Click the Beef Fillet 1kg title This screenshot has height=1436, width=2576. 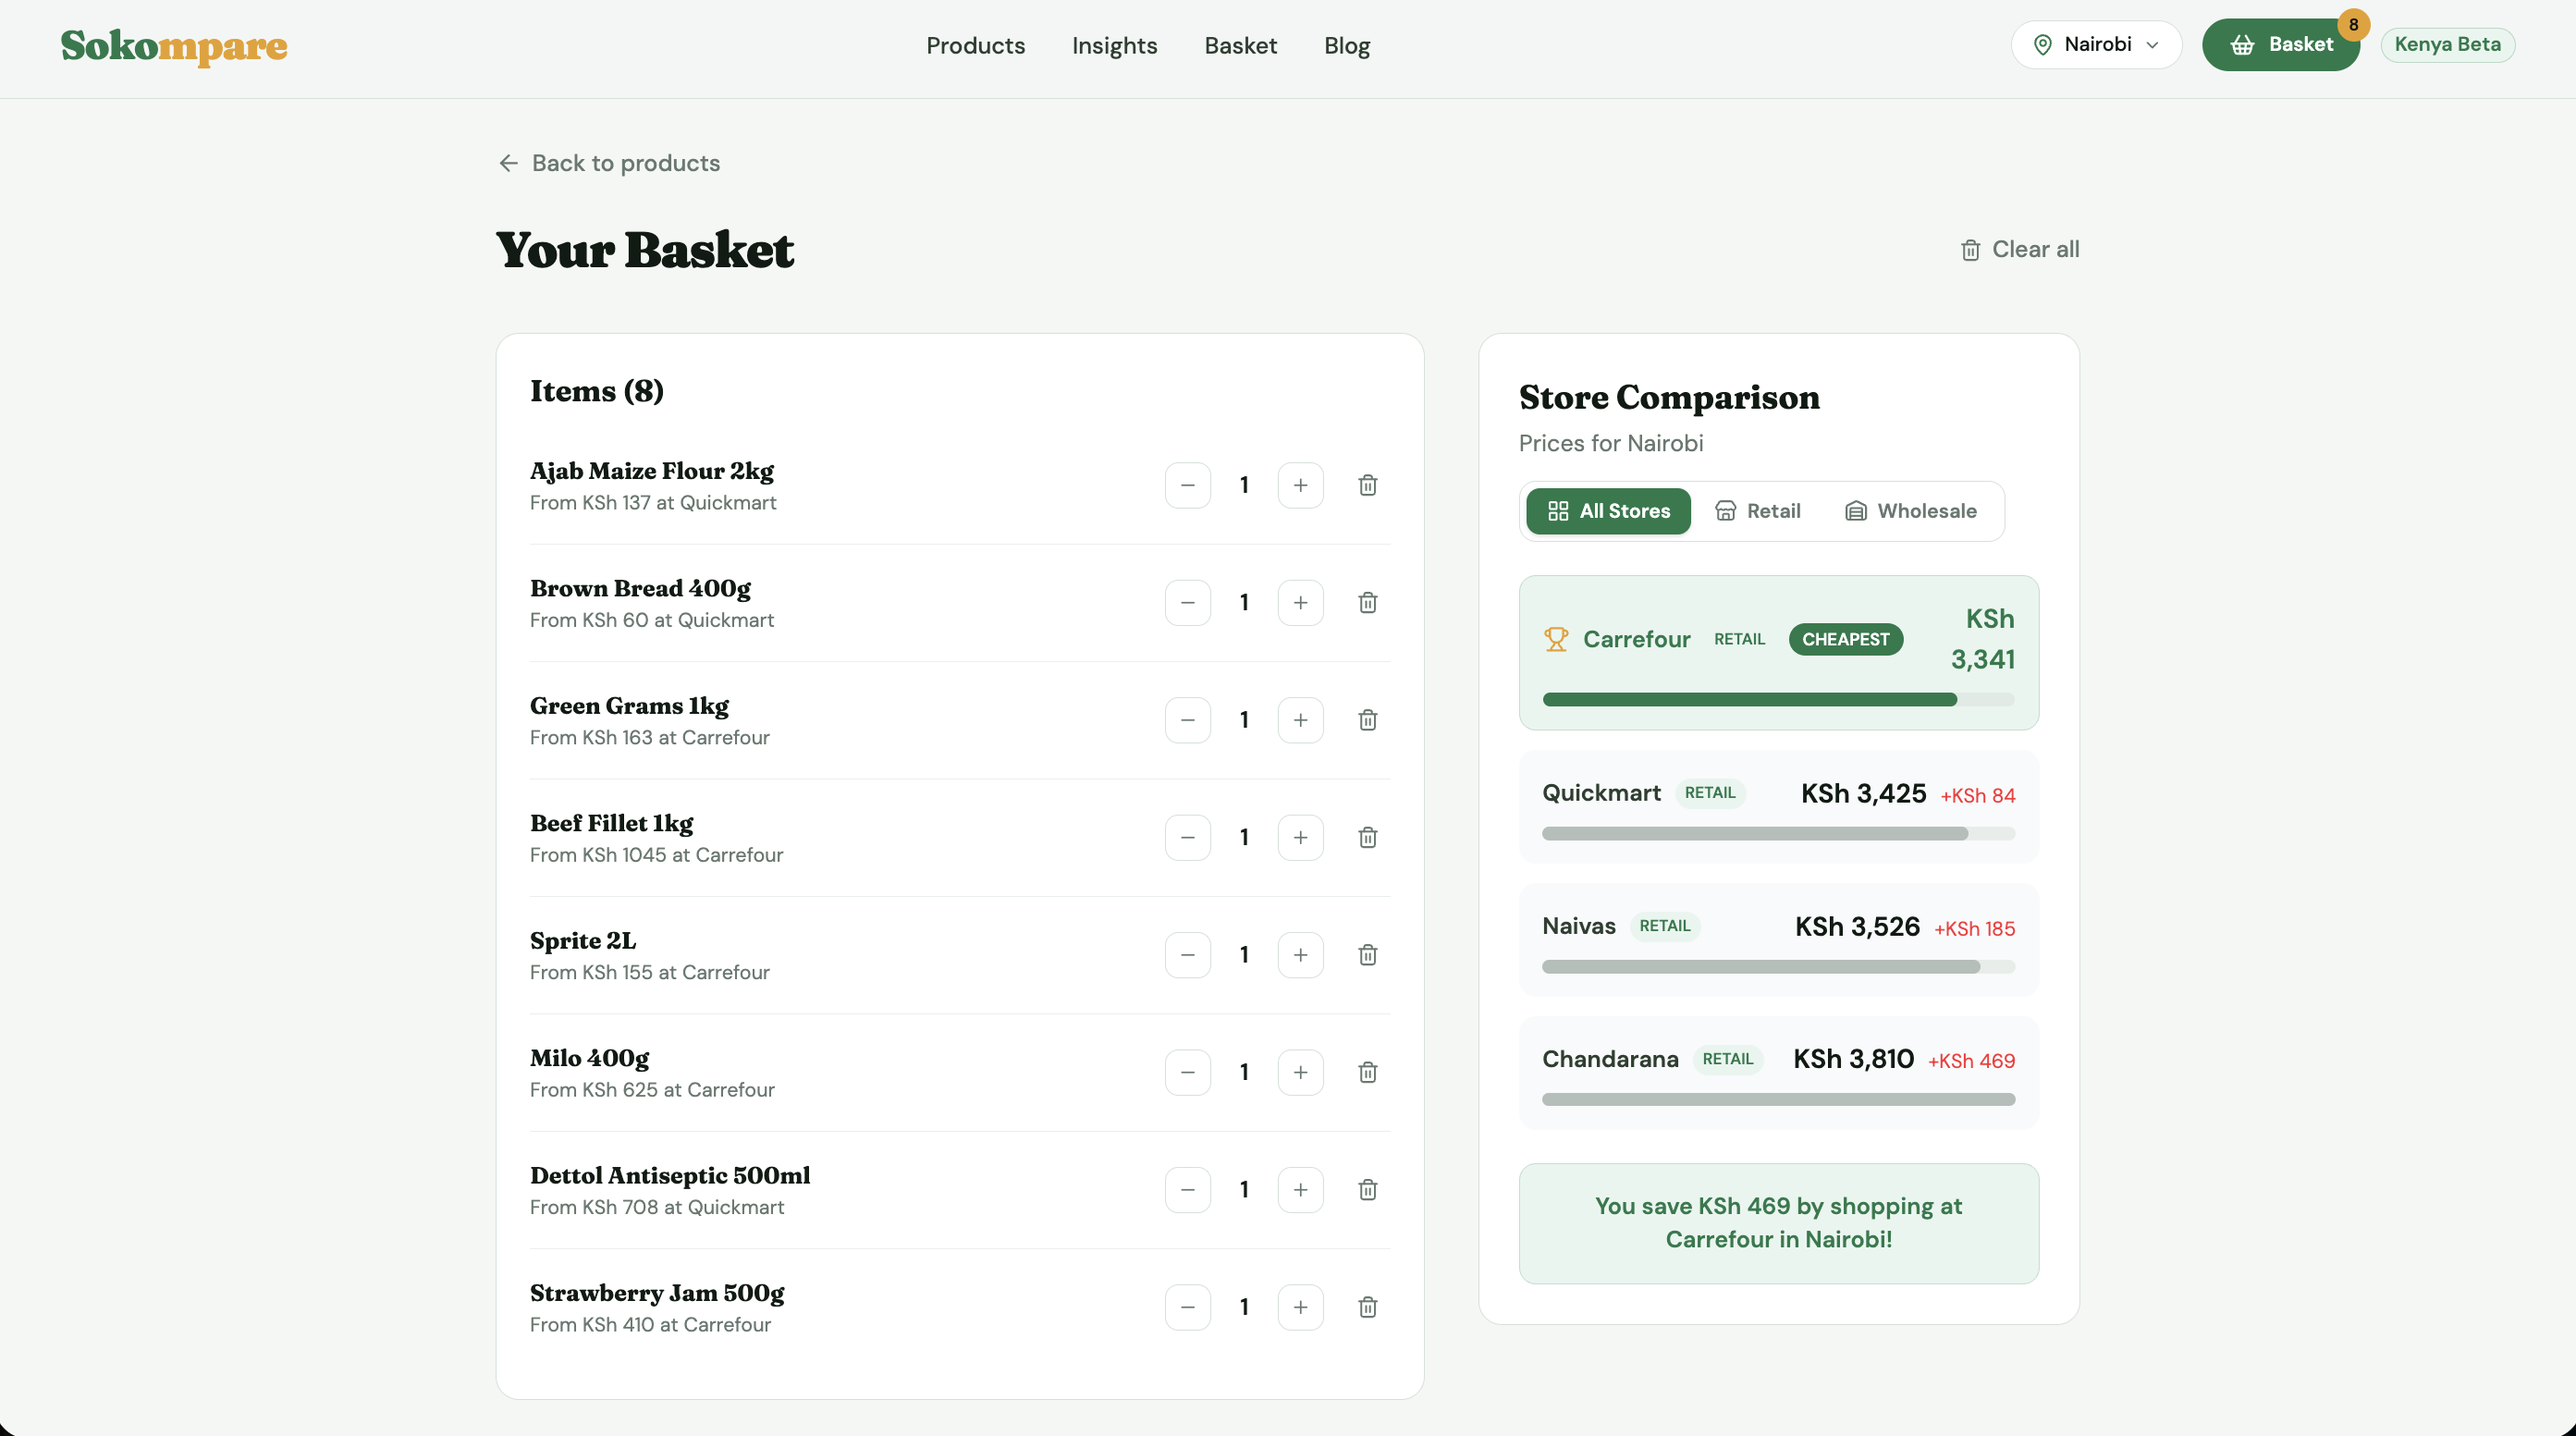[612, 823]
